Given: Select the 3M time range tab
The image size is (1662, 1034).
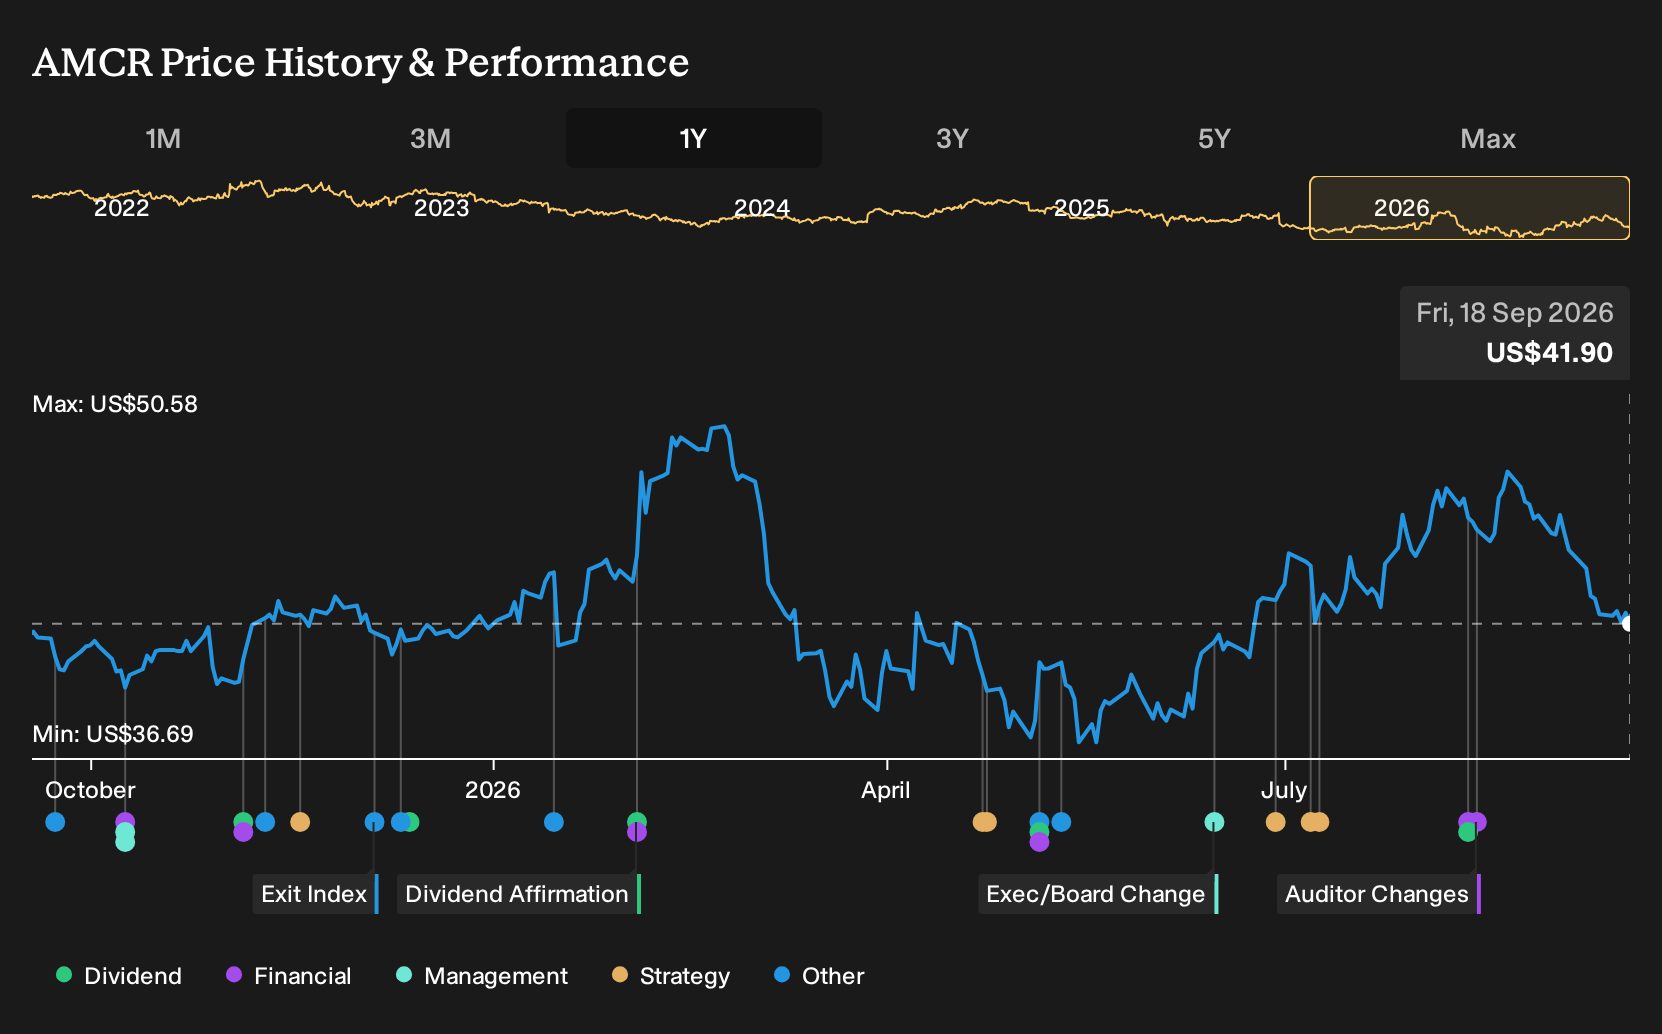Looking at the screenshot, I should (430, 138).
